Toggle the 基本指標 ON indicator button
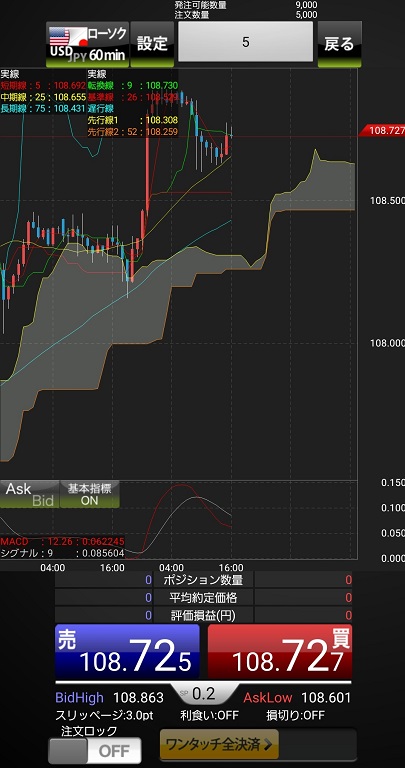Image resolution: width=405 pixels, height=768 pixels. pos(89,494)
